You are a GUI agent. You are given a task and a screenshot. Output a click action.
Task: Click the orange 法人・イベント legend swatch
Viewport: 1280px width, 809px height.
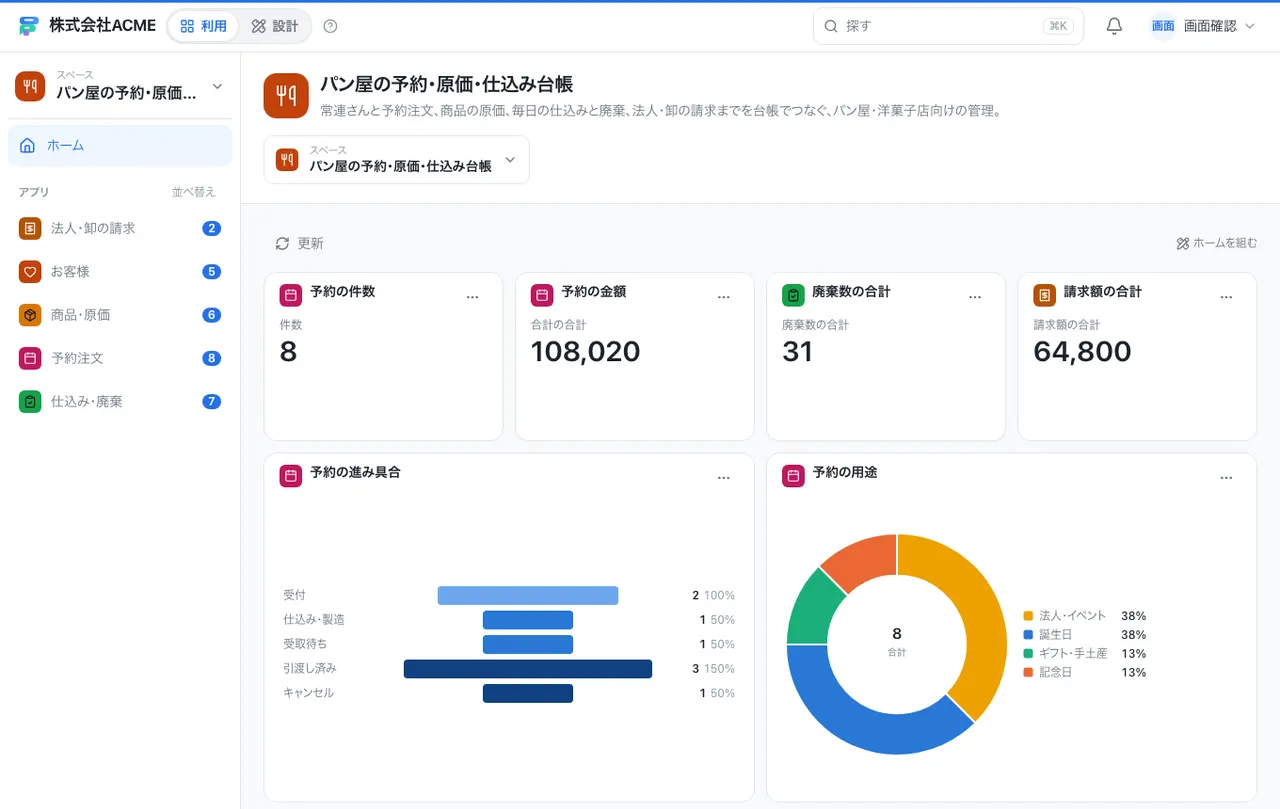1028,616
